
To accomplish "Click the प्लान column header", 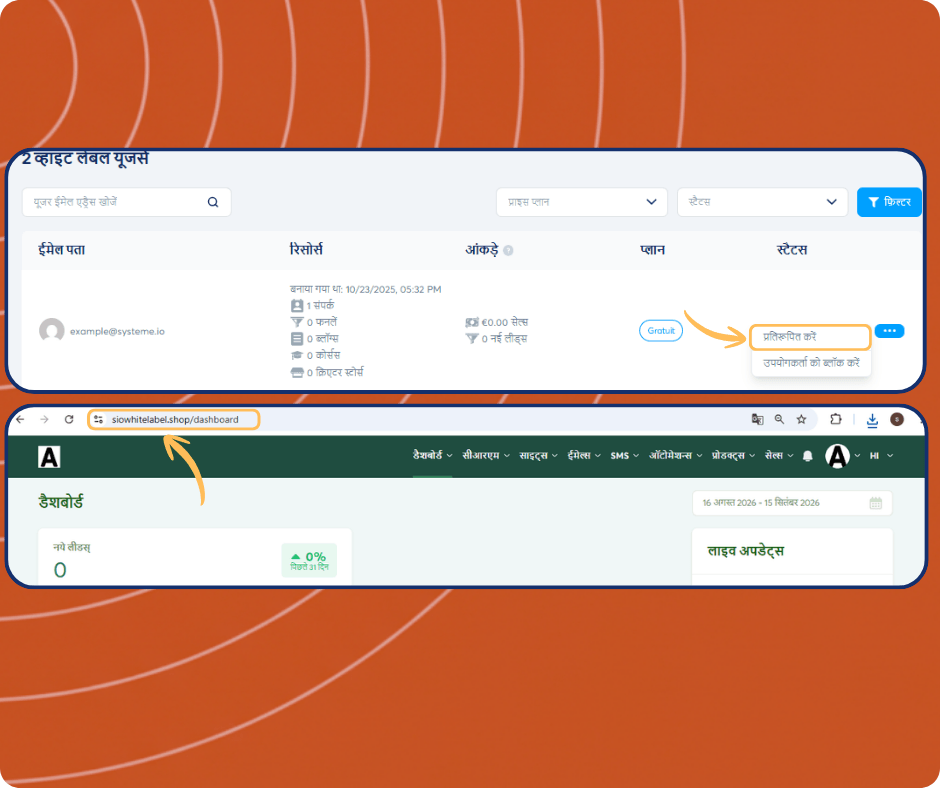I will (x=652, y=249).
